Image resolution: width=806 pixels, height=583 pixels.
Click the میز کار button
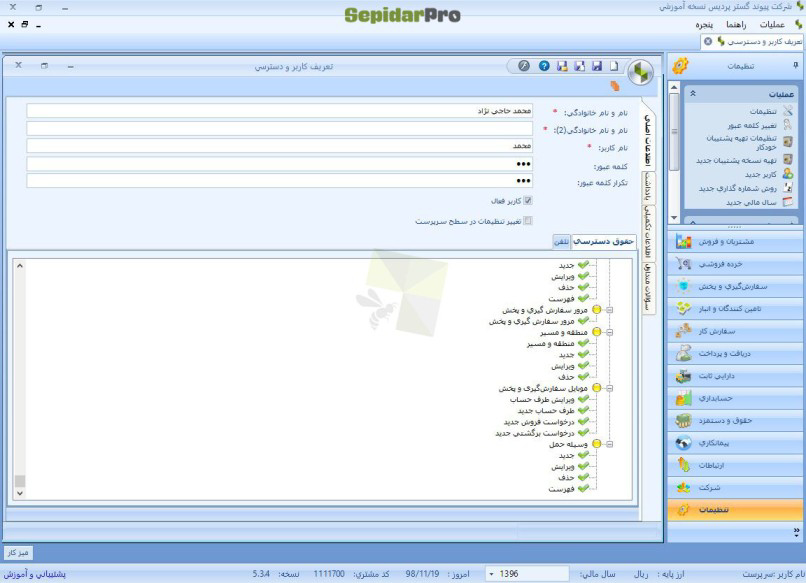19,553
